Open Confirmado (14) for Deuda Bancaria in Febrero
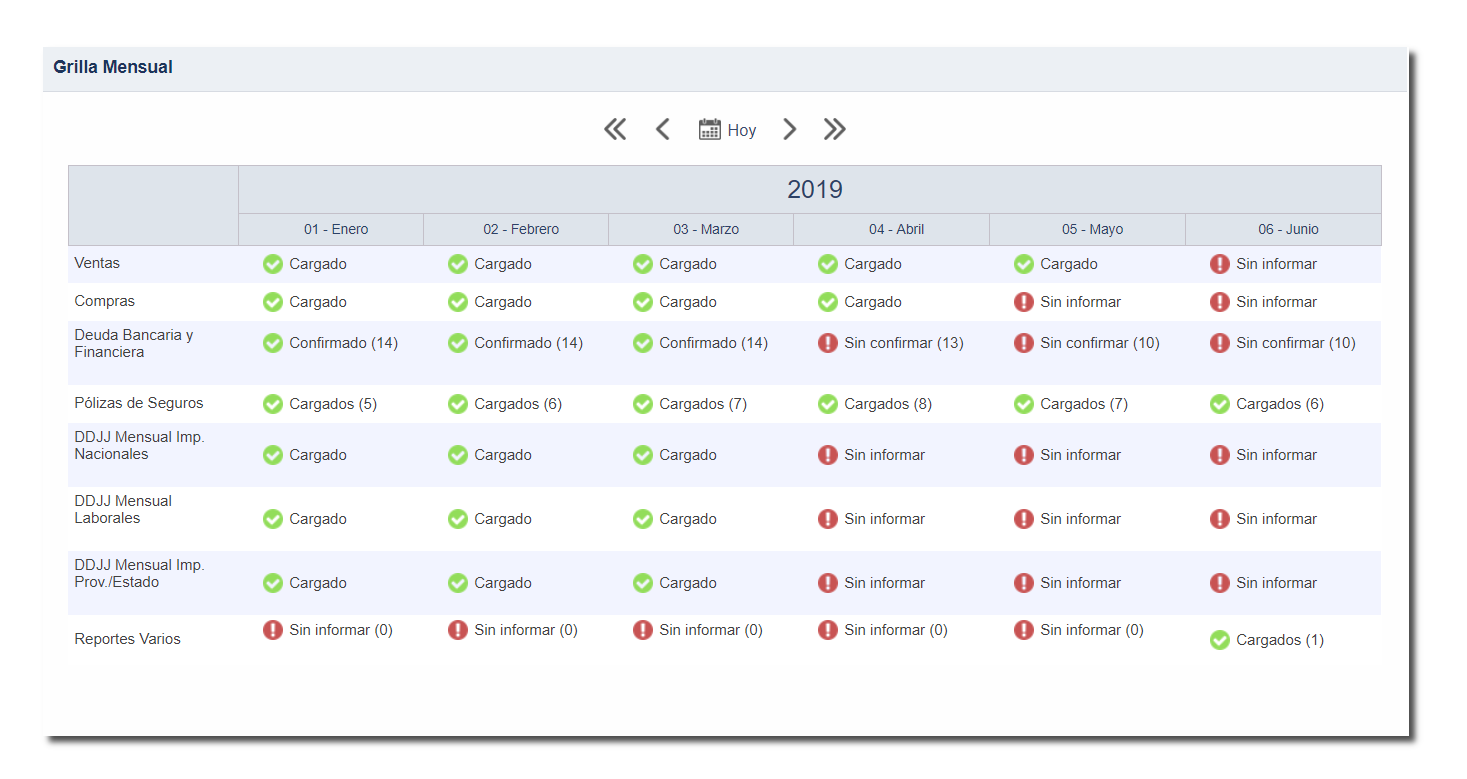This screenshot has width=1467, height=779. click(x=528, y=343)
